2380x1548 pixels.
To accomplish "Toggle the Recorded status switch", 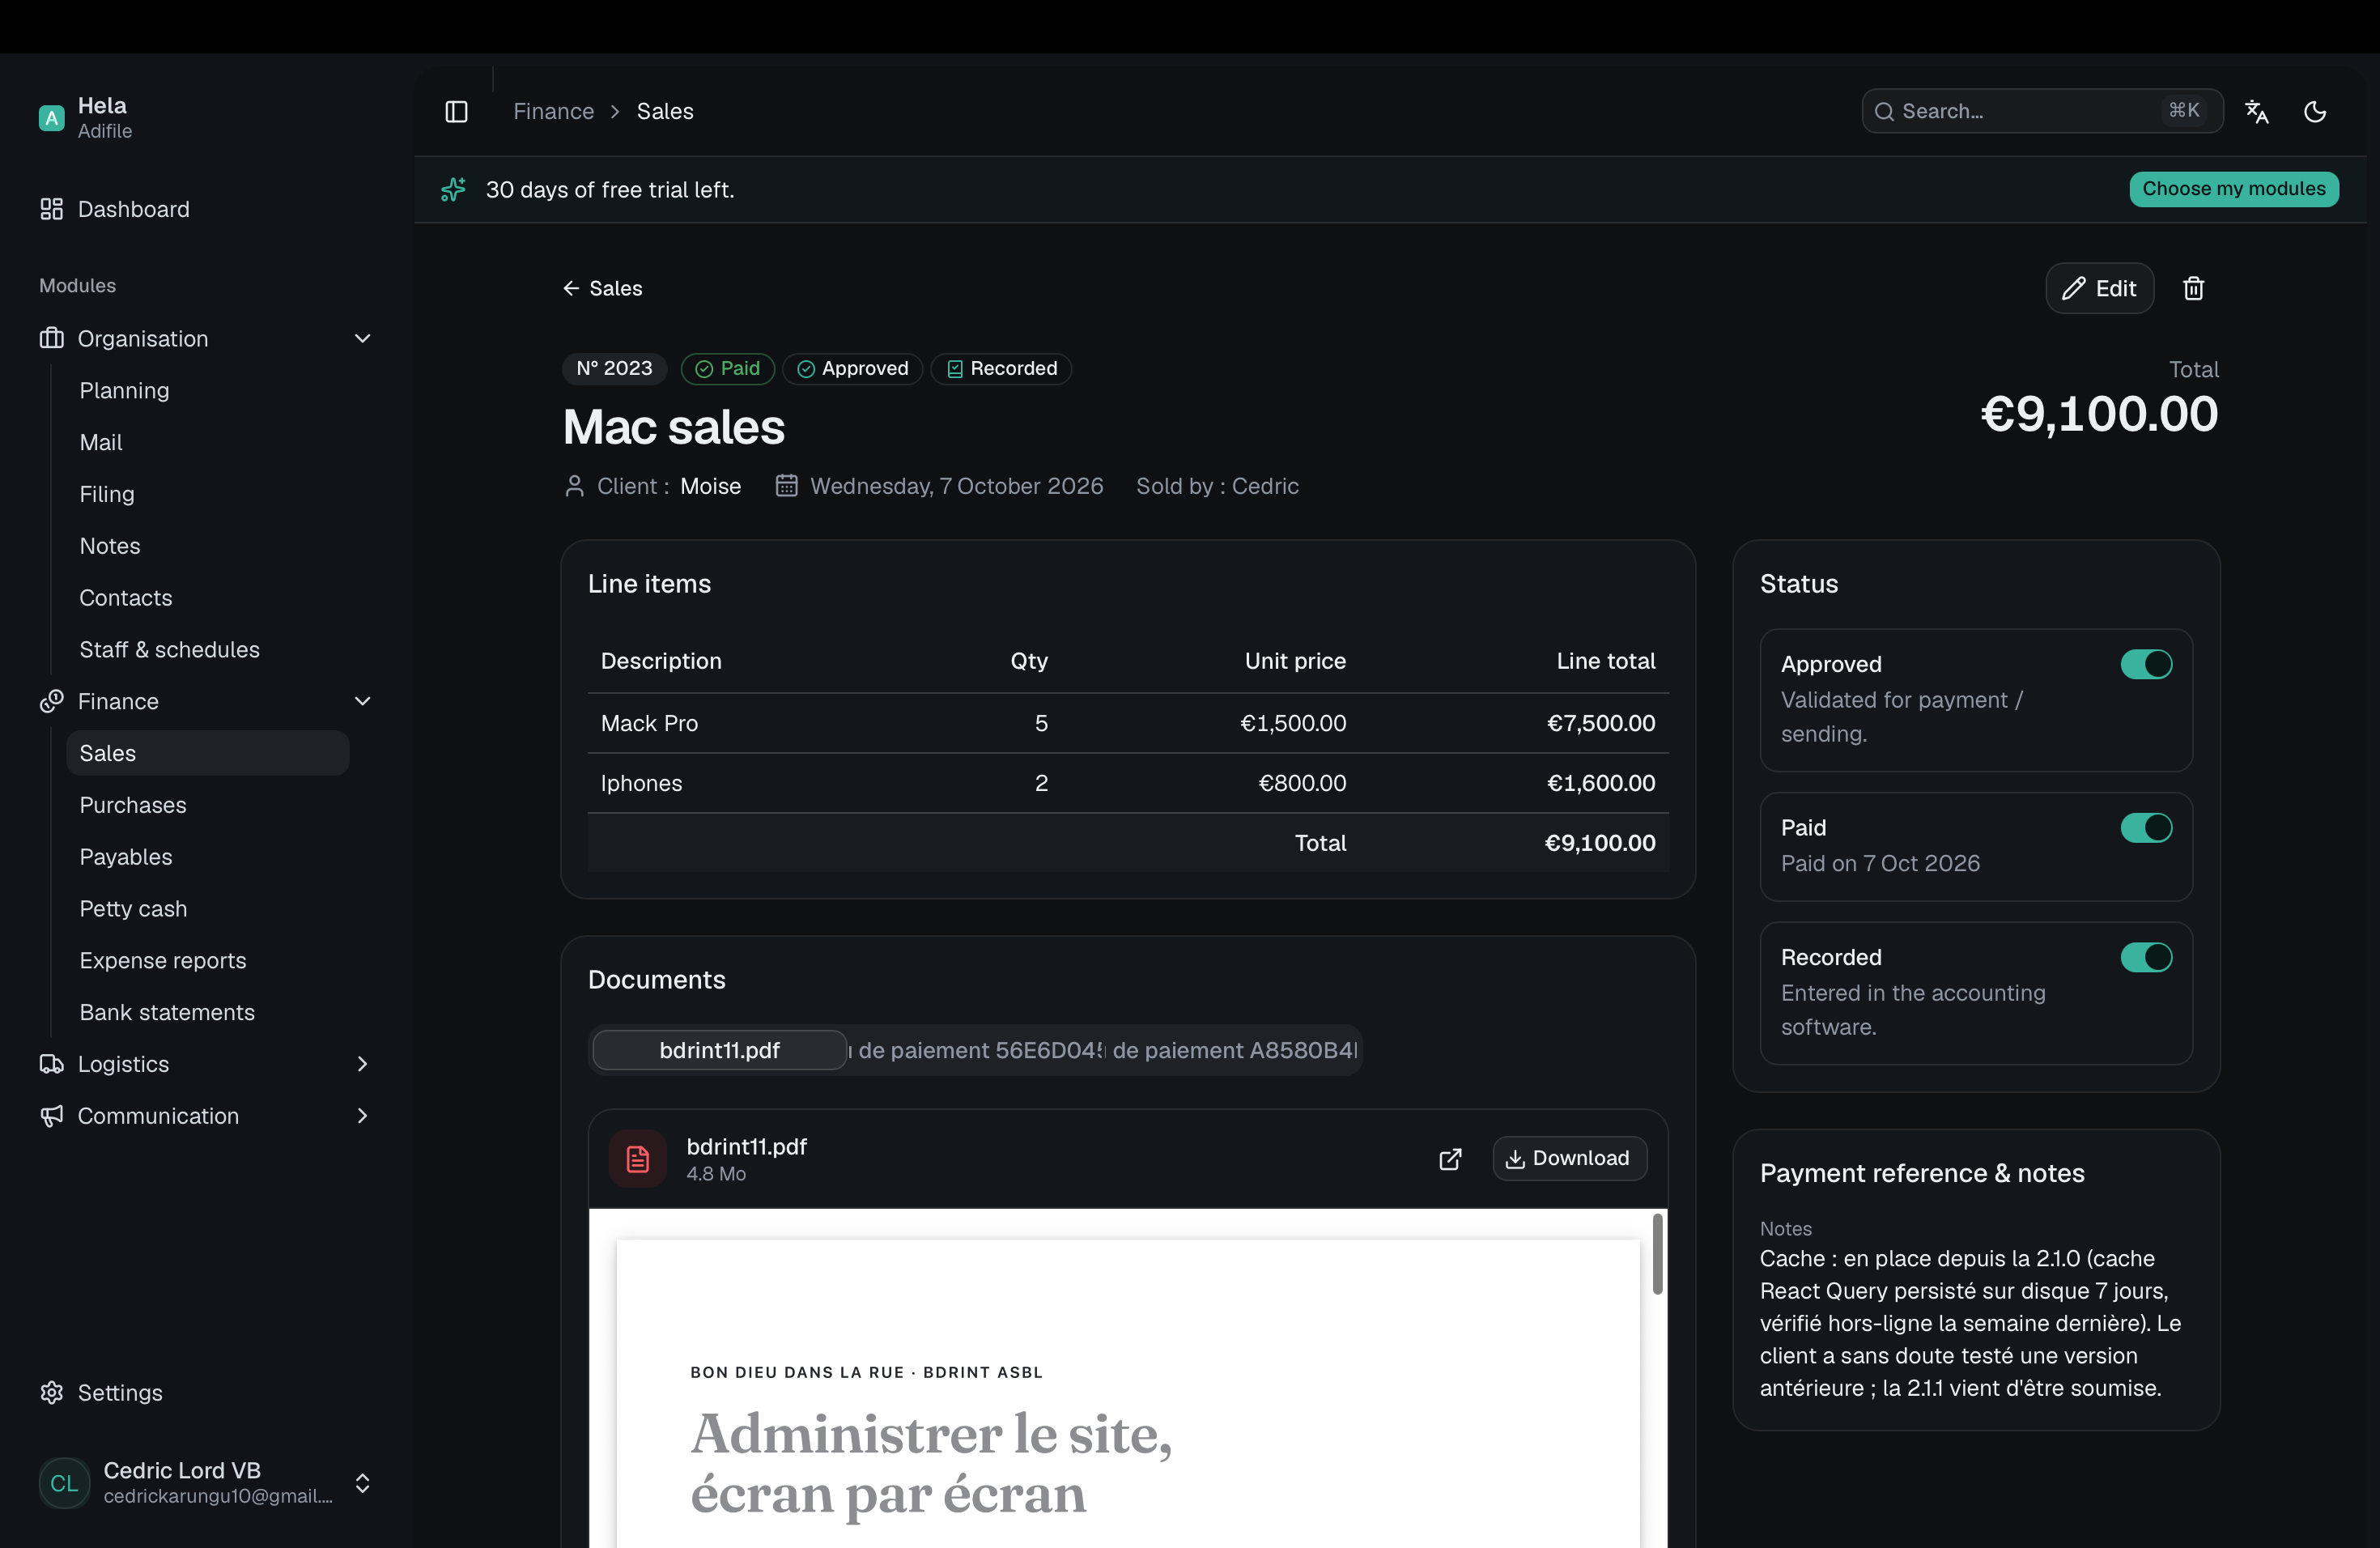I will pyautogui.click(x=2146, y=957).
